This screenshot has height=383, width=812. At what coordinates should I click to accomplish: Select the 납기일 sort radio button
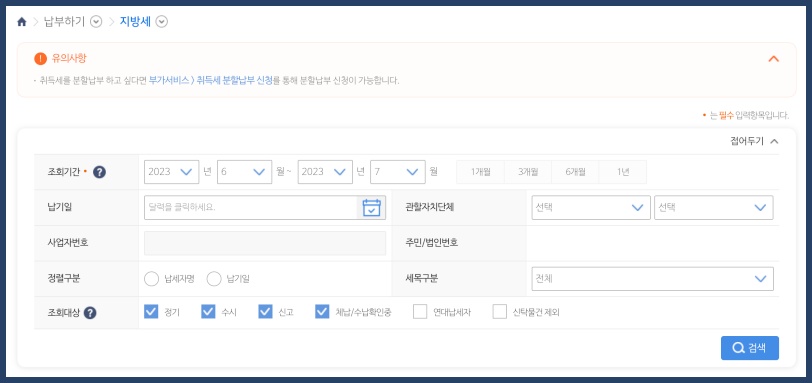click(x=214, y=279)
